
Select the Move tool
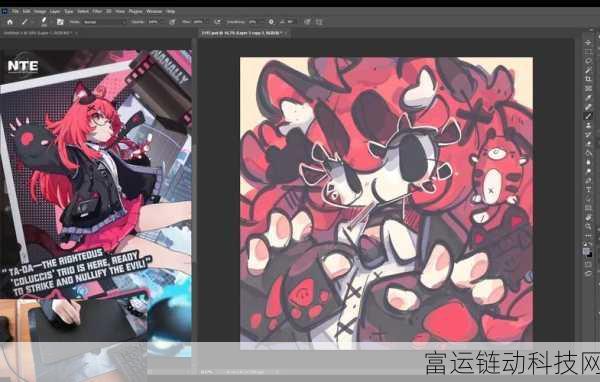[589, 43]
